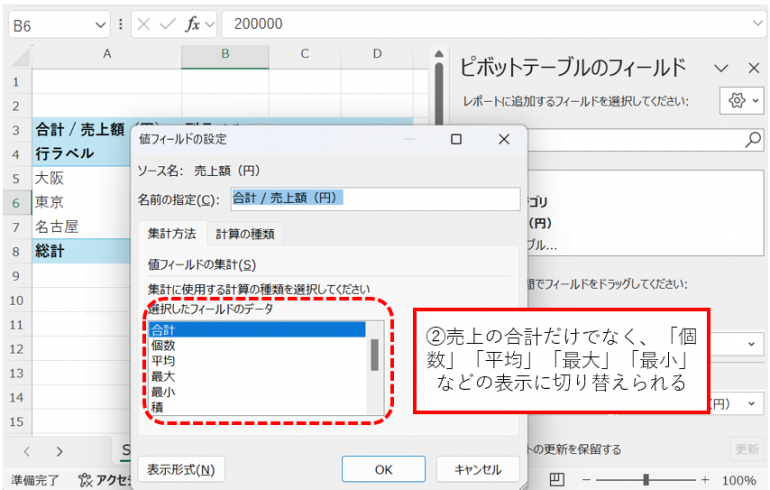
Task: Click the formula bar cancel X icon
Action: coord(142,24)
